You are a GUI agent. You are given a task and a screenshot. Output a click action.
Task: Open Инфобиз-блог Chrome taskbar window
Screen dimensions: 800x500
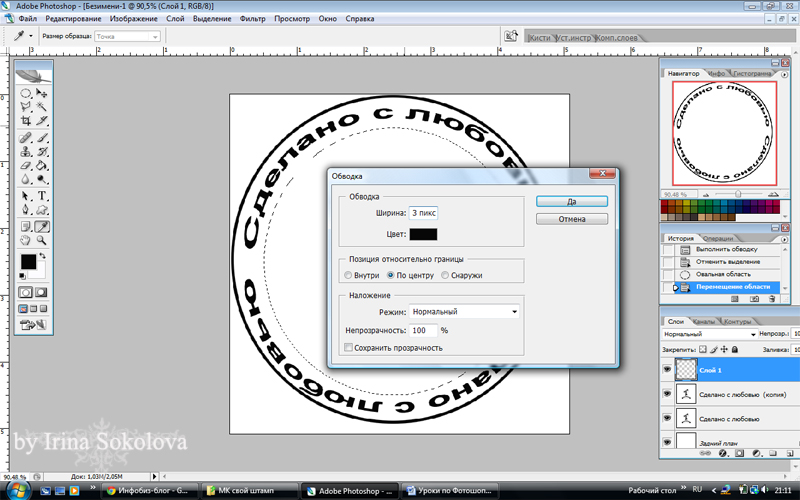152,491
